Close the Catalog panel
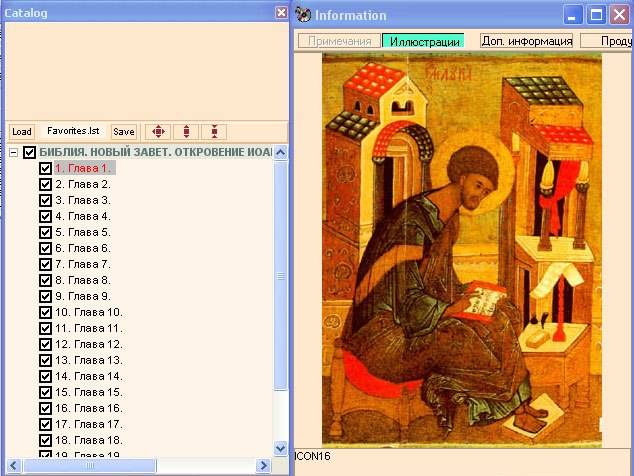 pos(281,13)
